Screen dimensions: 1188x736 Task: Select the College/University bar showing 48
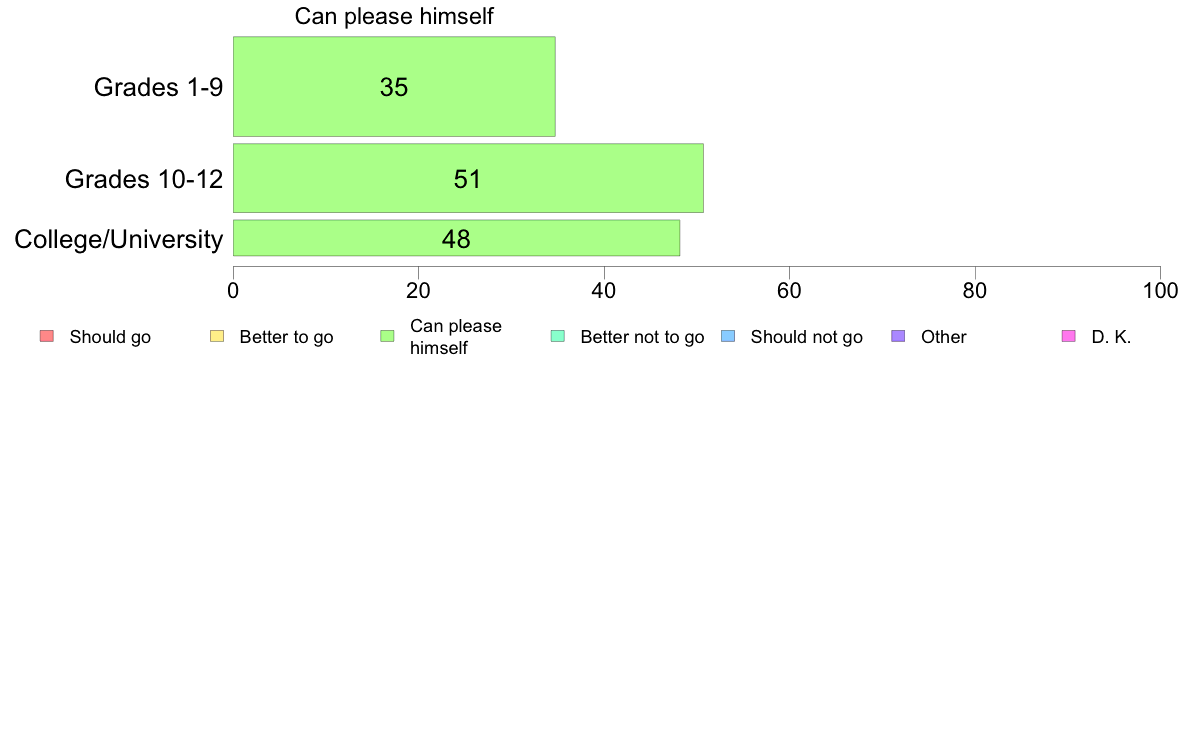(x=456, y=238)
